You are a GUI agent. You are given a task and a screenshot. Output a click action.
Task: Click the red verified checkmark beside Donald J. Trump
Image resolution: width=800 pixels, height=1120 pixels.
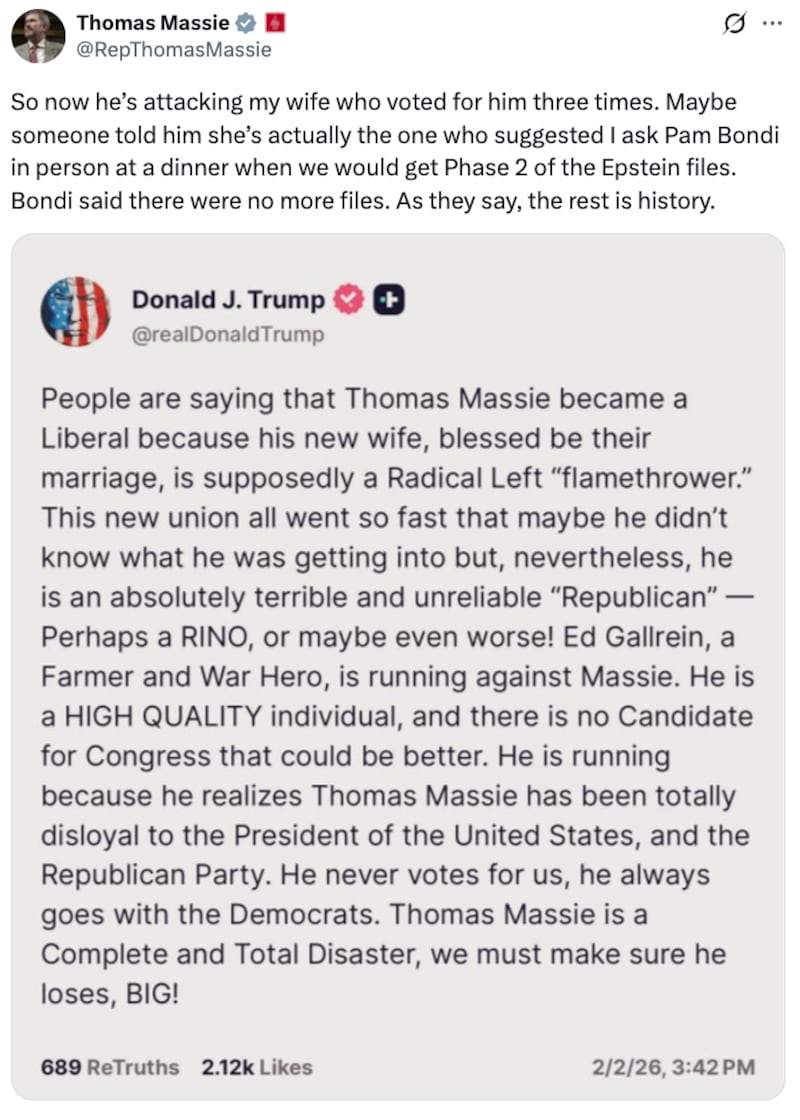pos(350,298)
